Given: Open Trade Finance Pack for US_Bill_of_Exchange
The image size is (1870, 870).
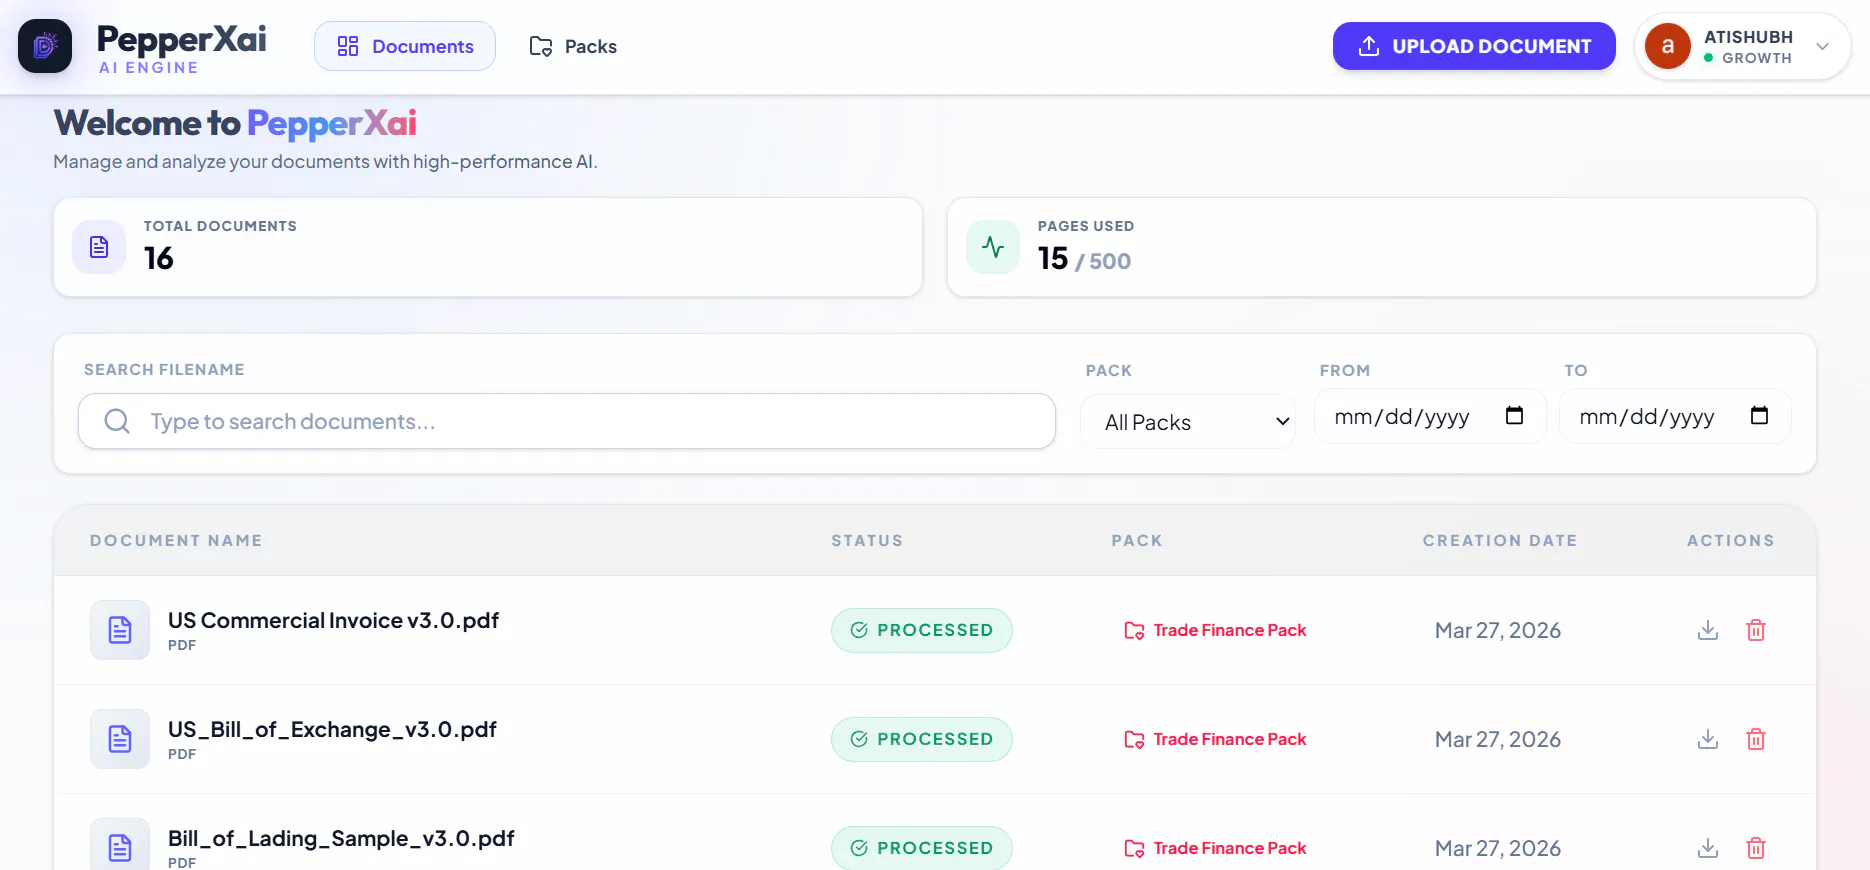Looking at the screenshot, I should point(1215,739).
